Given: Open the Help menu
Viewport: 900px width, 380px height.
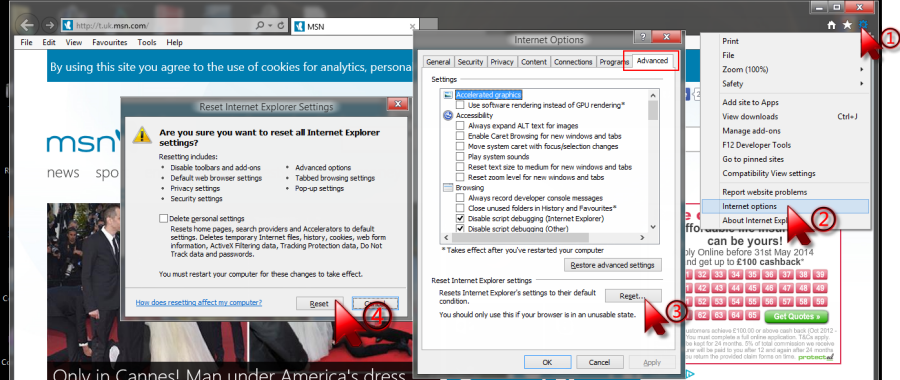Looking at the screenshot, I should tap(174, 42).
